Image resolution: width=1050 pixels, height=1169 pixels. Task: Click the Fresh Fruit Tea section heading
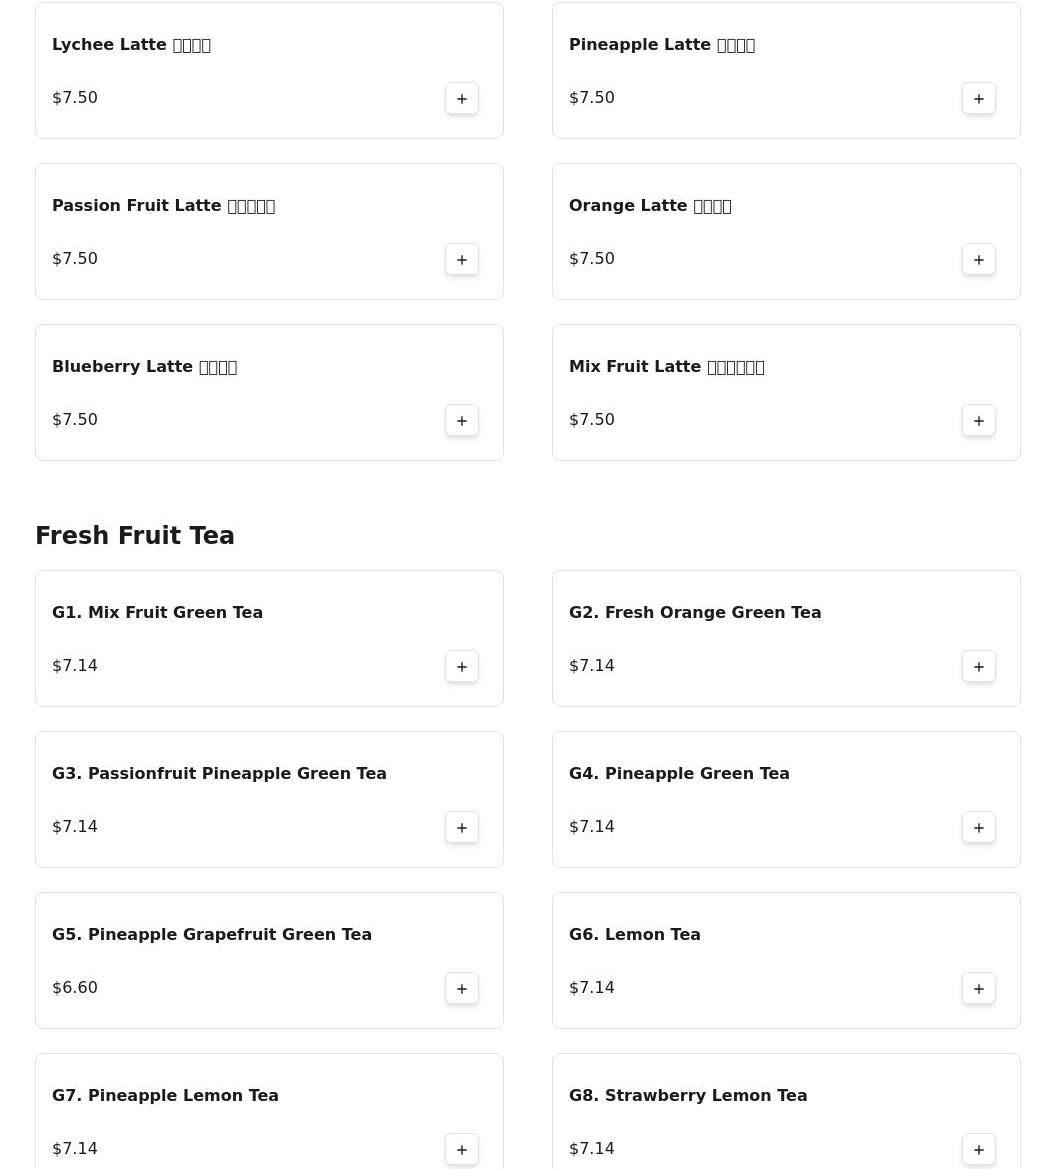pyautogui.click(x=135, y=536)
